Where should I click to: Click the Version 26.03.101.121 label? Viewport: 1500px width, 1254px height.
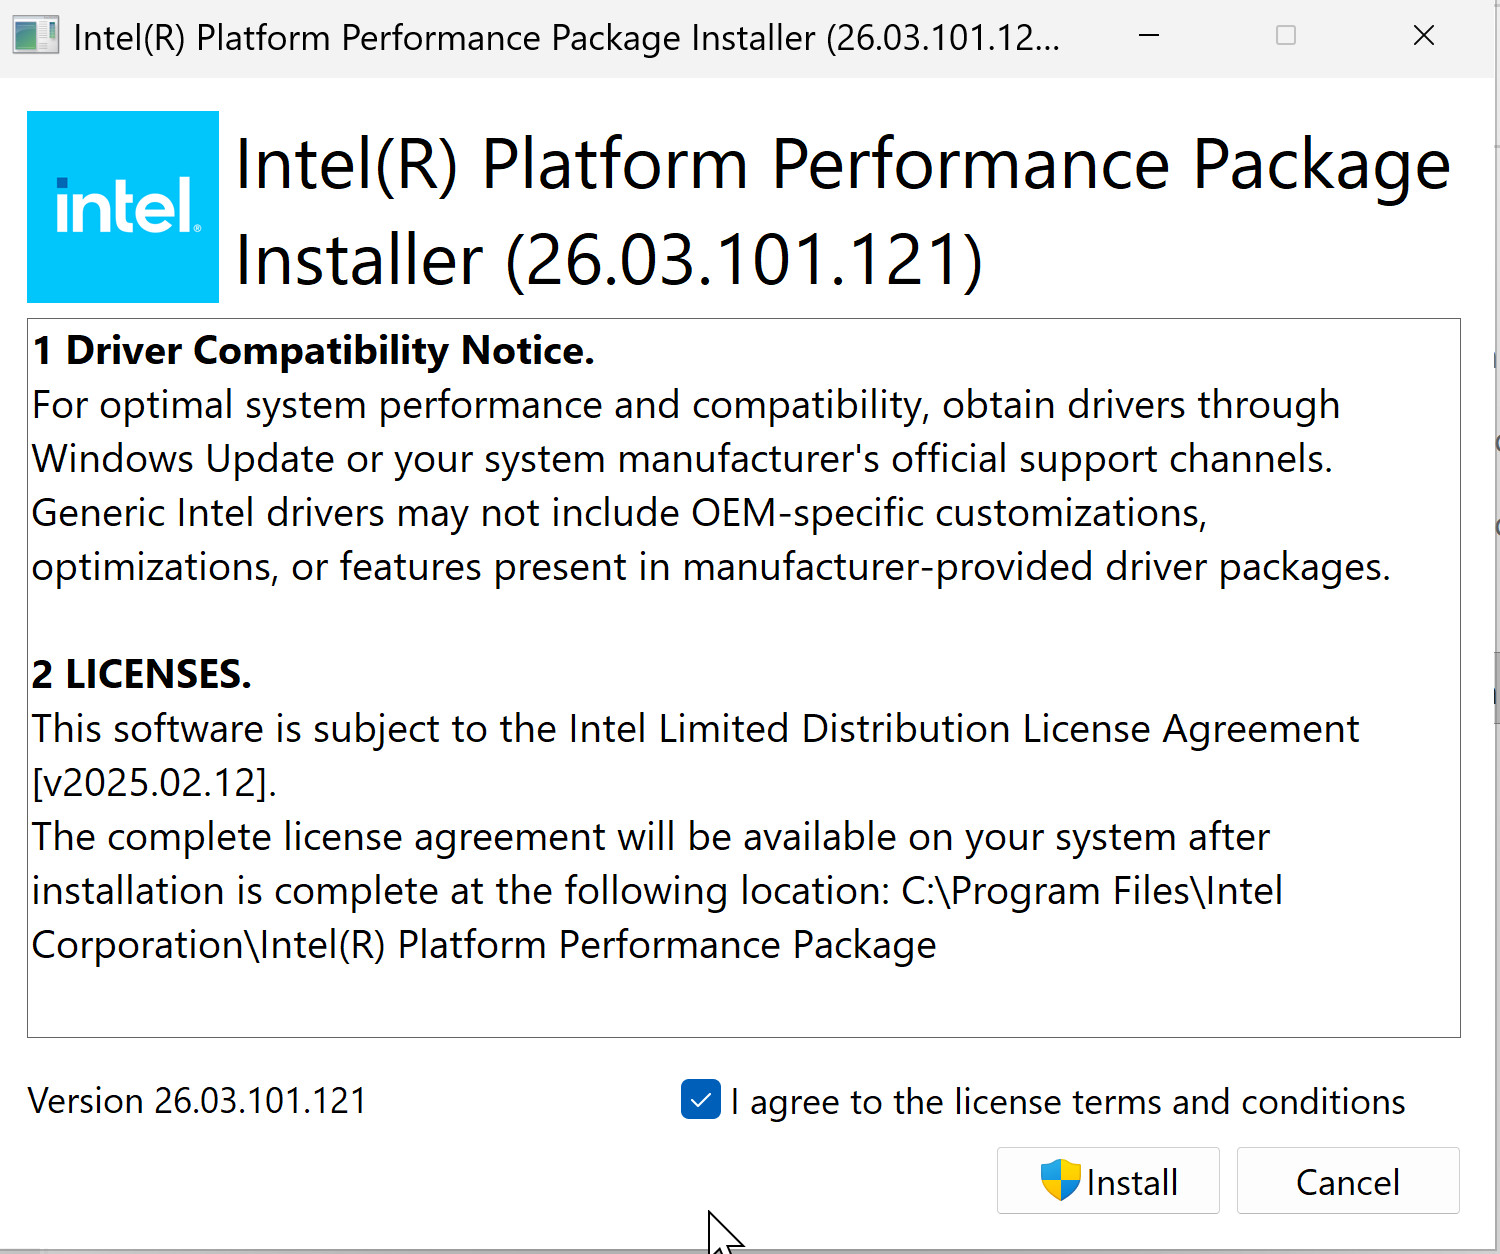point(197,1101)
